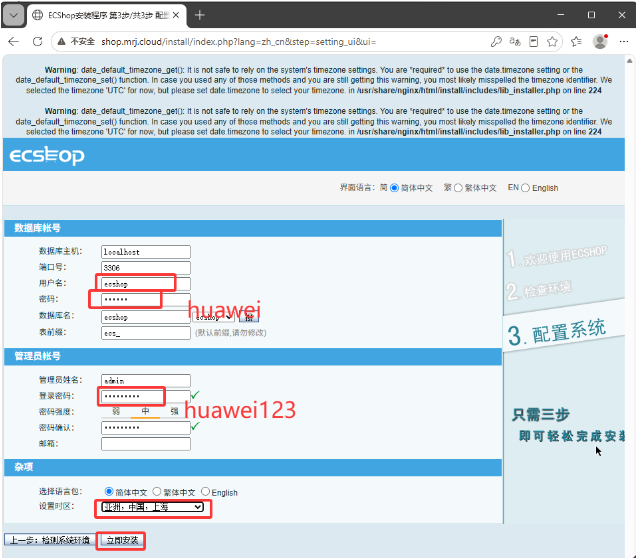This screenshot has height=560, width=640.
Task: Minimize the browser window
Action: 561,15
